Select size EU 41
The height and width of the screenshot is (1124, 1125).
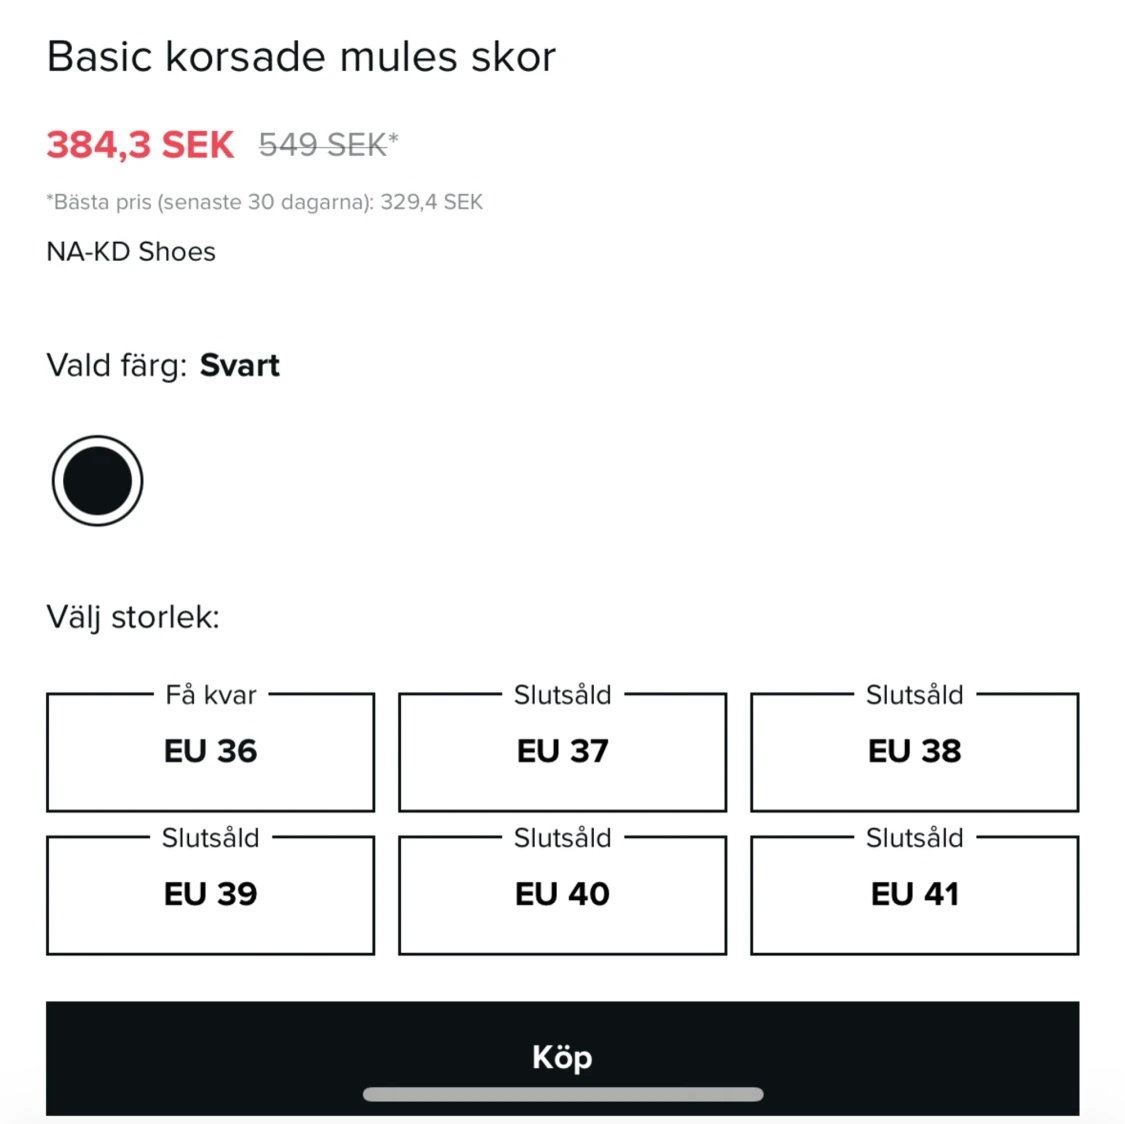914,895
